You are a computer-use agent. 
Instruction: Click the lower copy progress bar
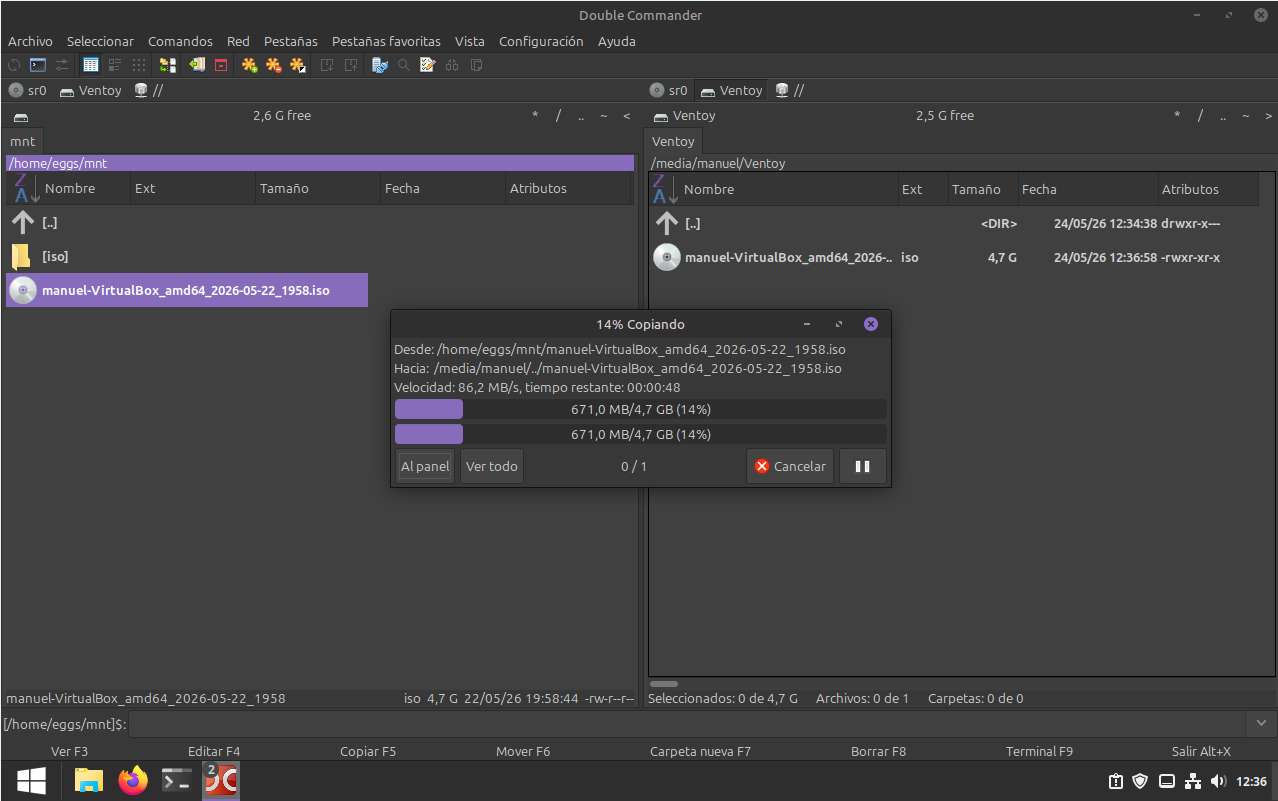[641, 434]
